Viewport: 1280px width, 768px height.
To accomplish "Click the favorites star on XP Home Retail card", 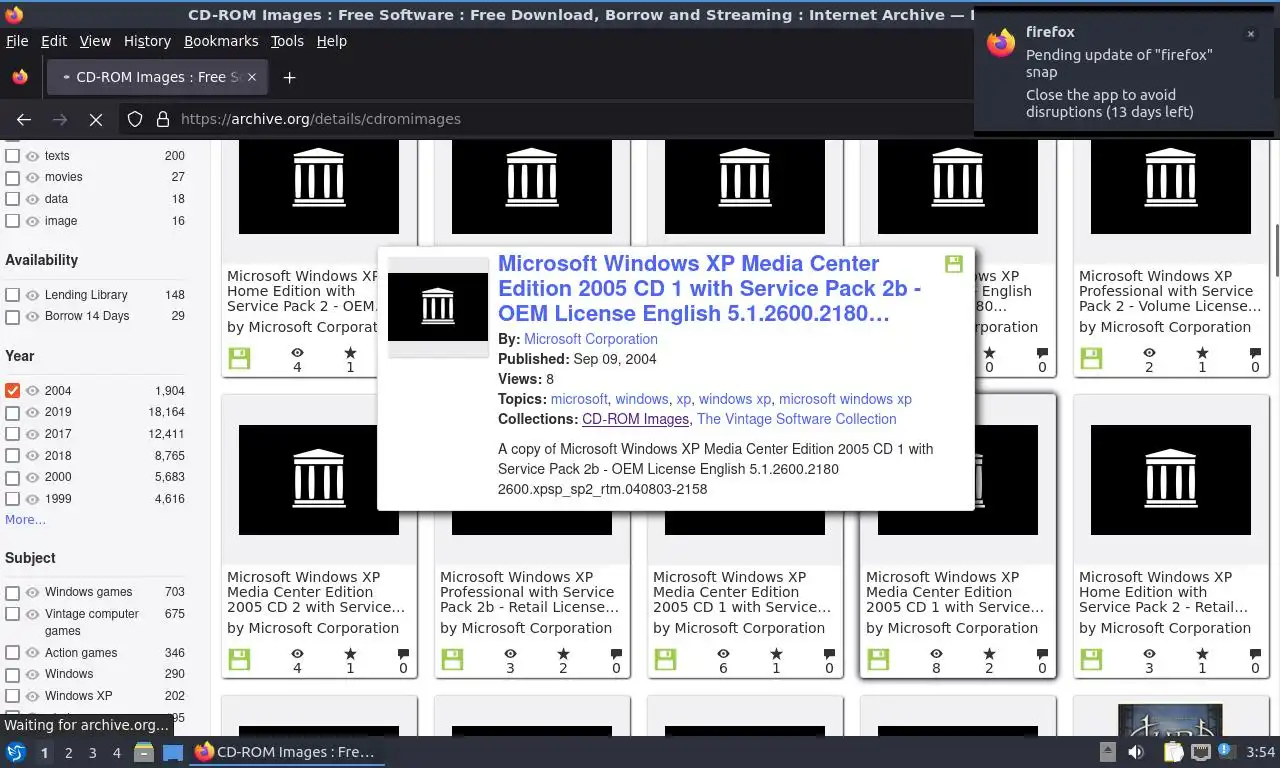I will click(1202, 654).
